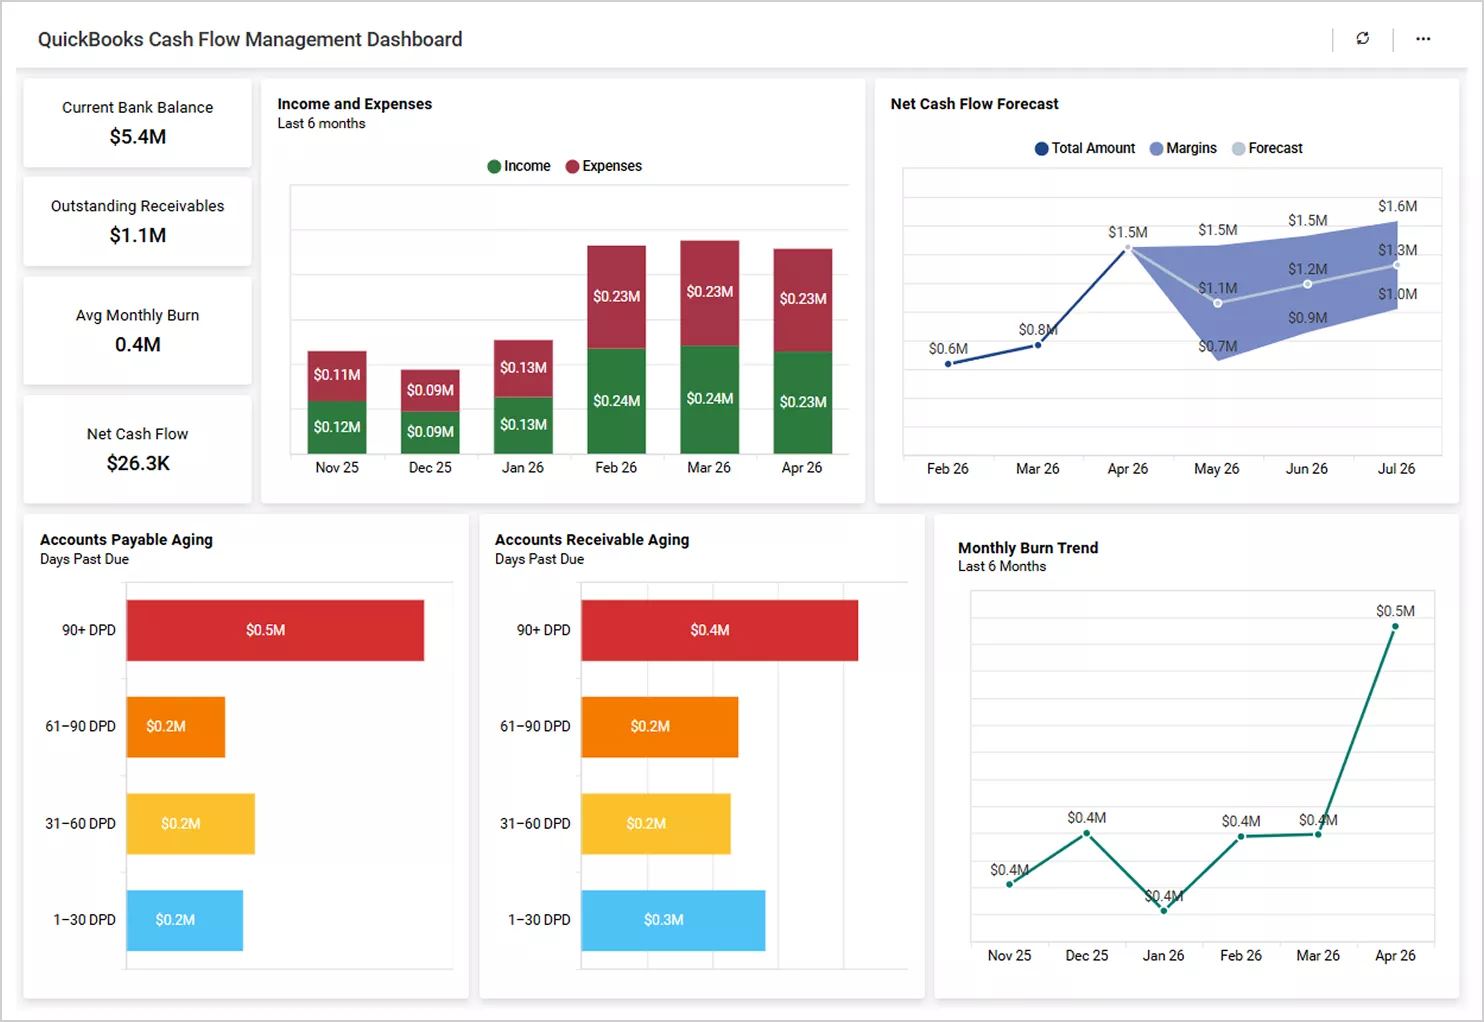The height and width of the screenshot is (1022, 1484).
Task: Click the Jul 26 $1.3M forecast point
Action: pos(1396,266)
